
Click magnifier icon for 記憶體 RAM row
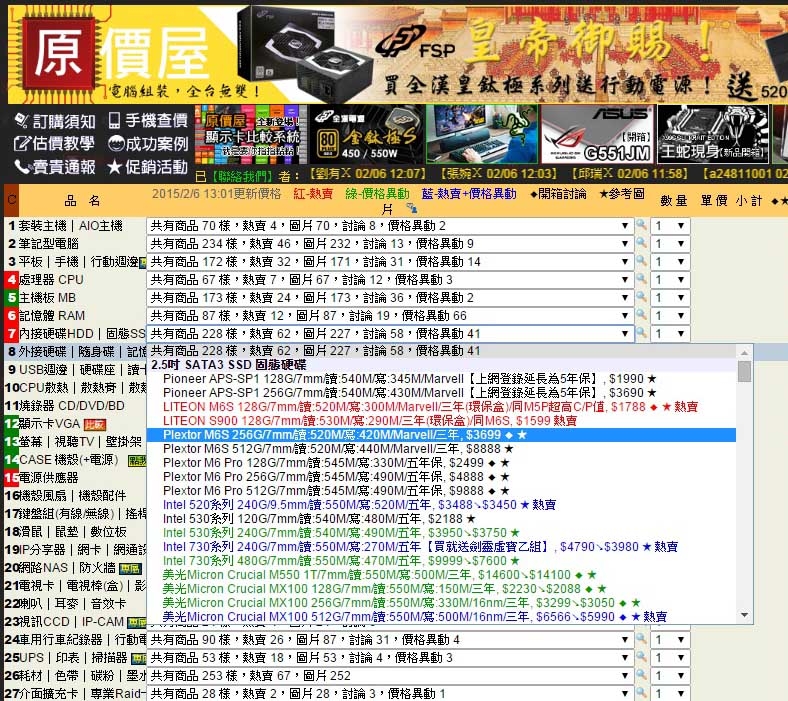[642, 316]
